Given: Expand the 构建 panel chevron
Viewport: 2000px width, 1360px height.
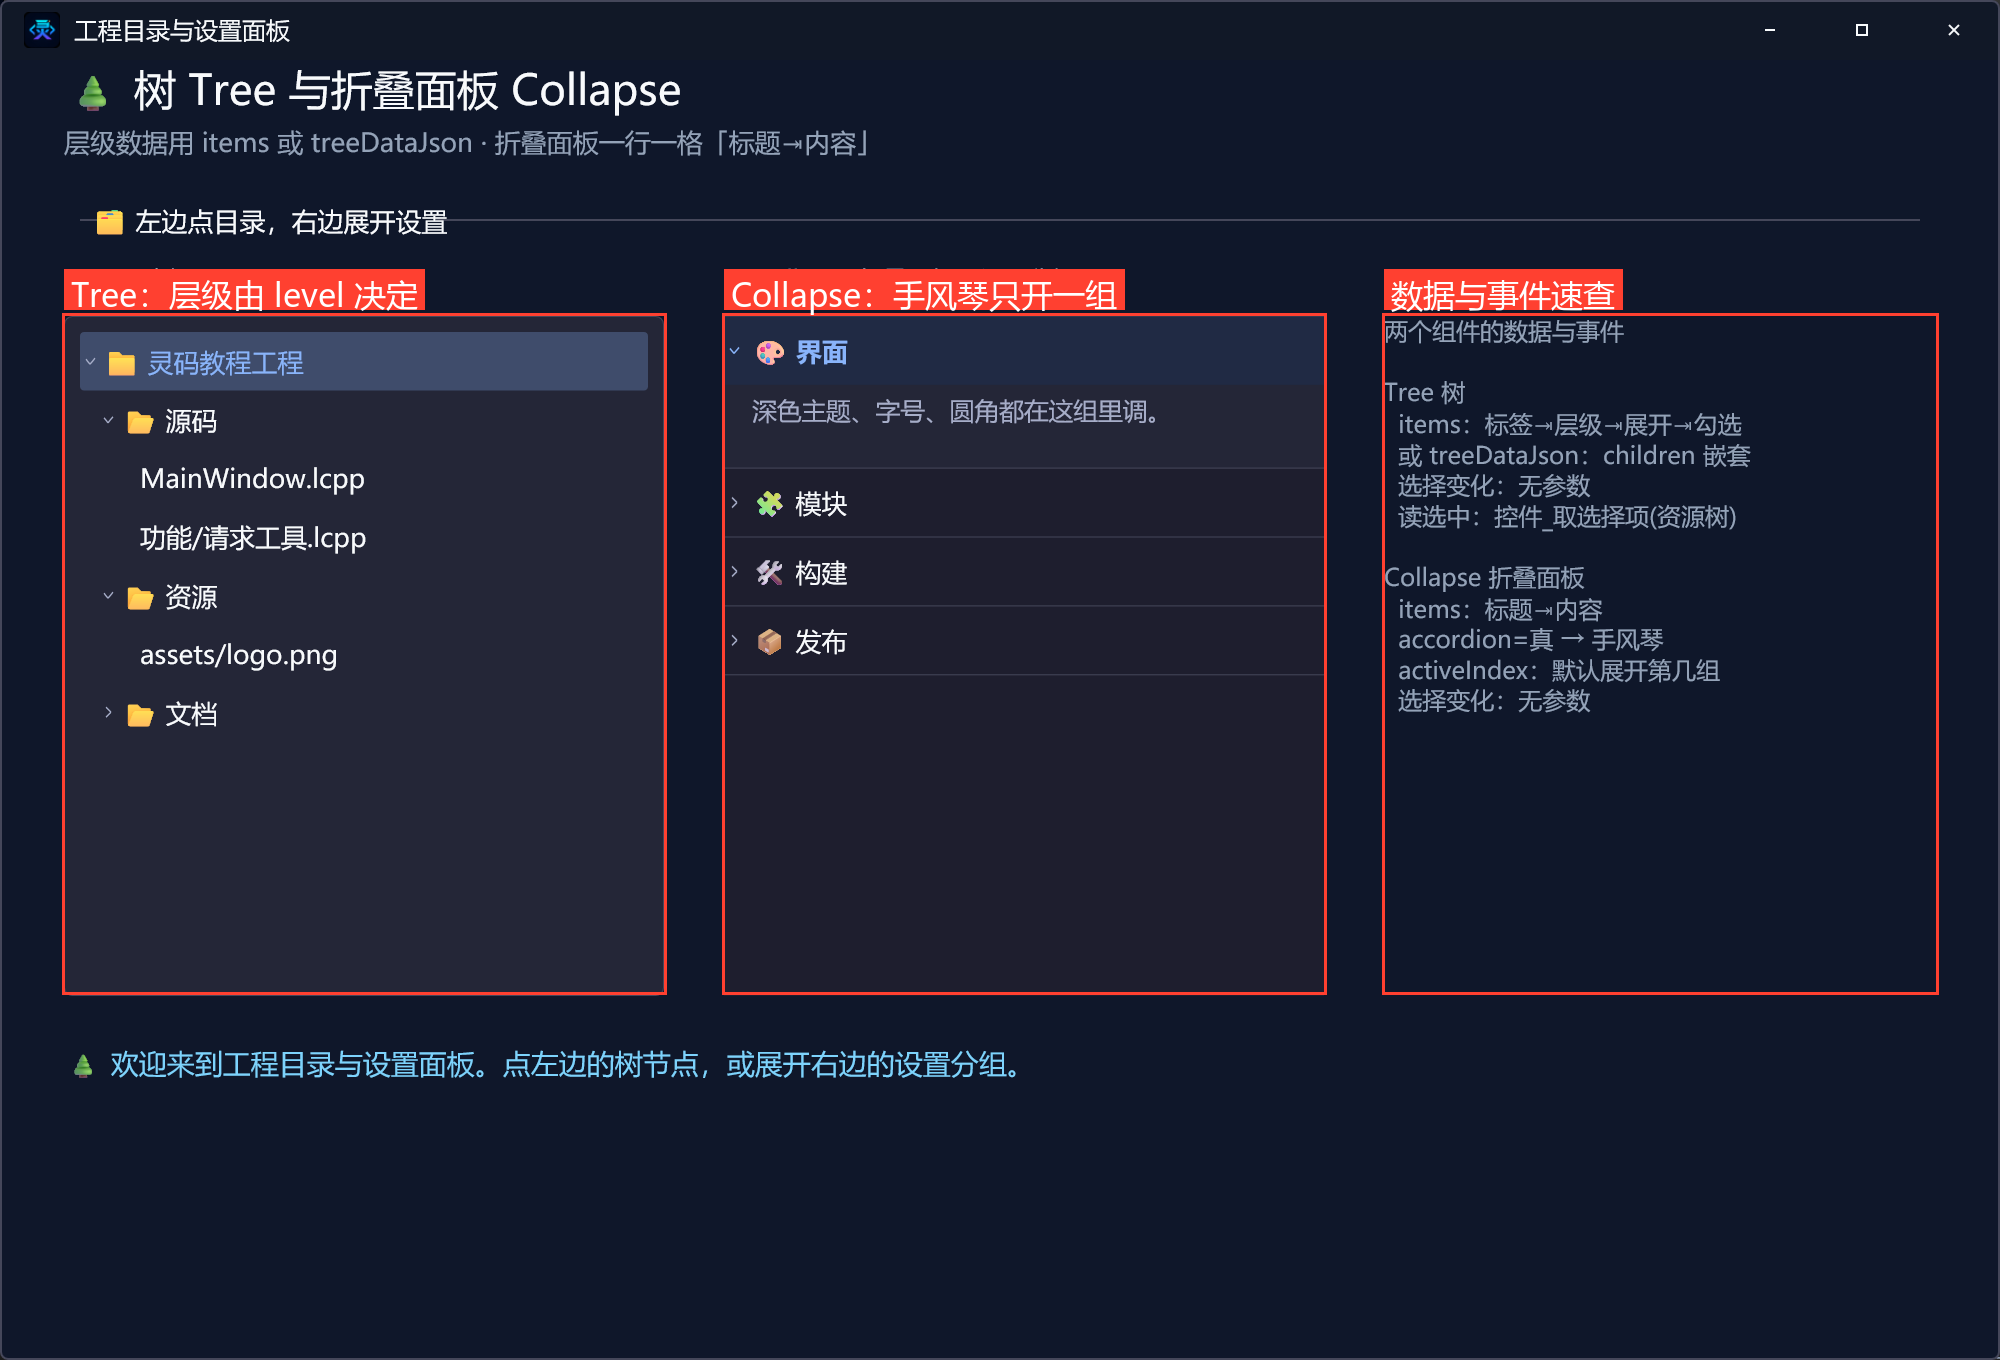Looking at the screenshot, I should point(735,572).
